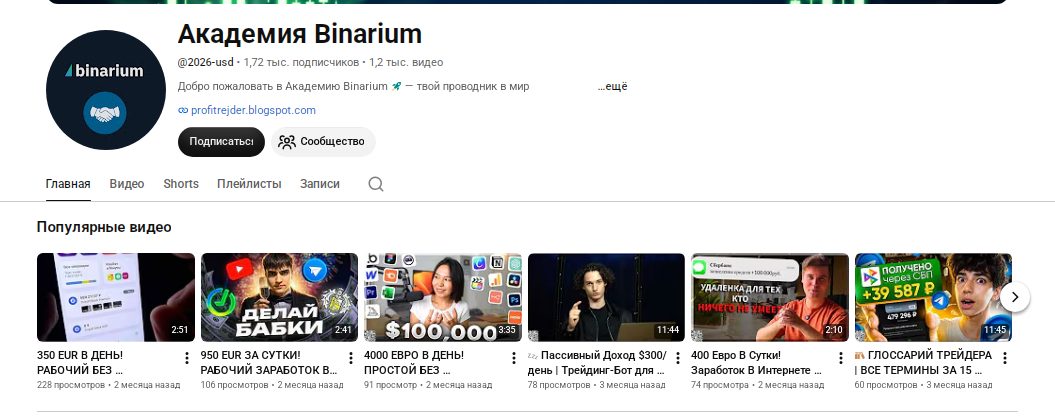Open options menu for '950 EUR ЗА СУТКИ!' video
Image resolution: width=1055 pixels, height=419 pixels.
click(x=351, y=358)
